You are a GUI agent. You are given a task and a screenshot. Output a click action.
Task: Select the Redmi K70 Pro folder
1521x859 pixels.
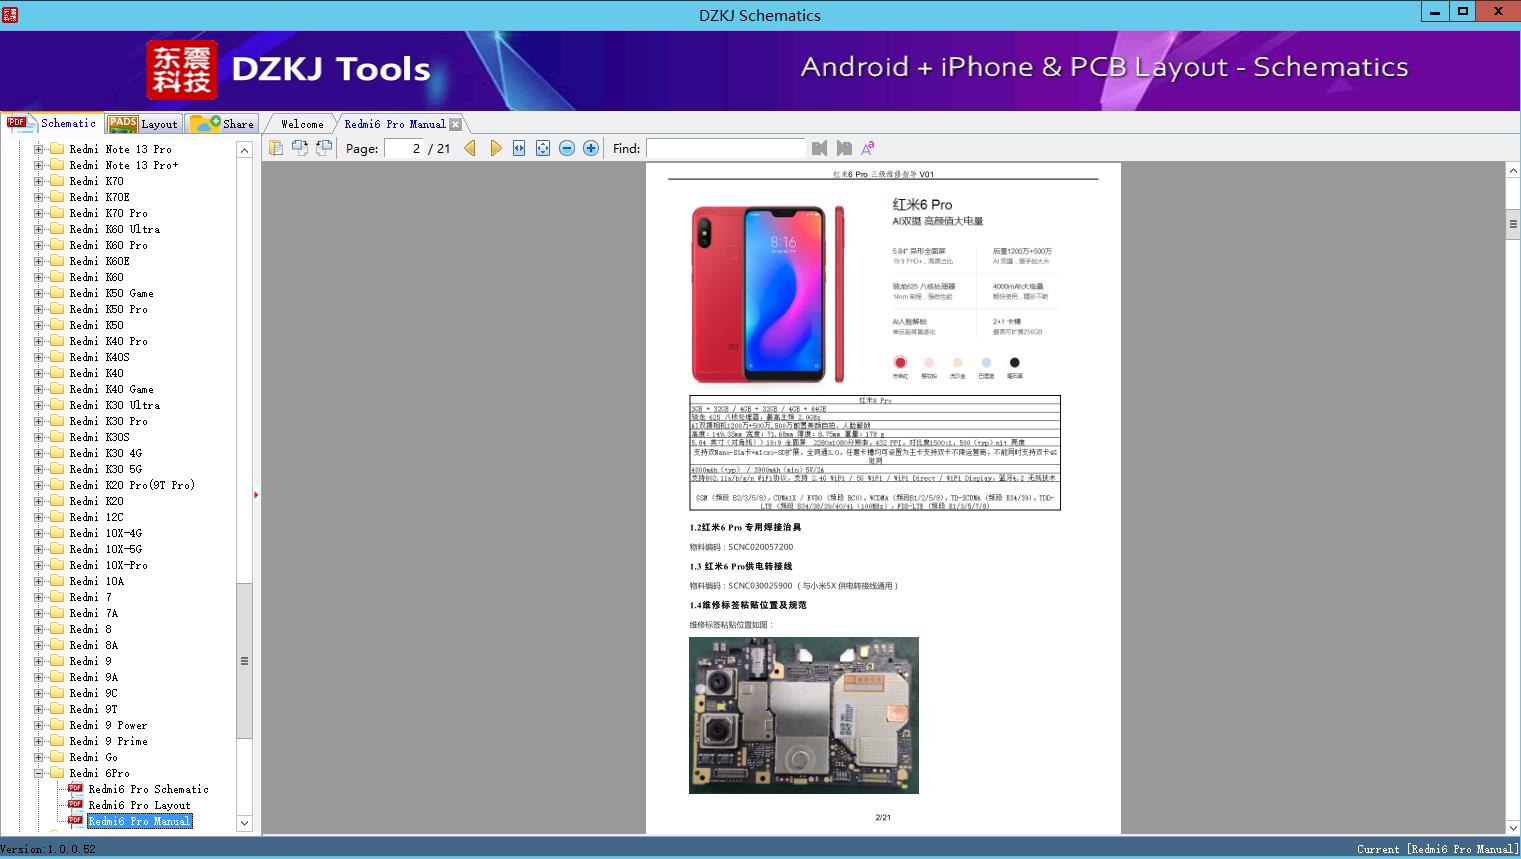coord(108,213)
